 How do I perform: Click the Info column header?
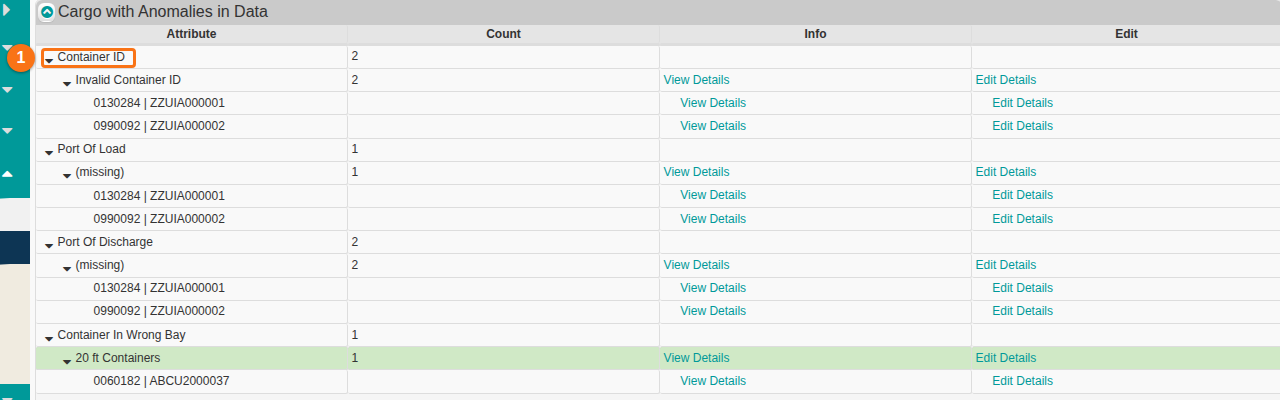[815, 34]
